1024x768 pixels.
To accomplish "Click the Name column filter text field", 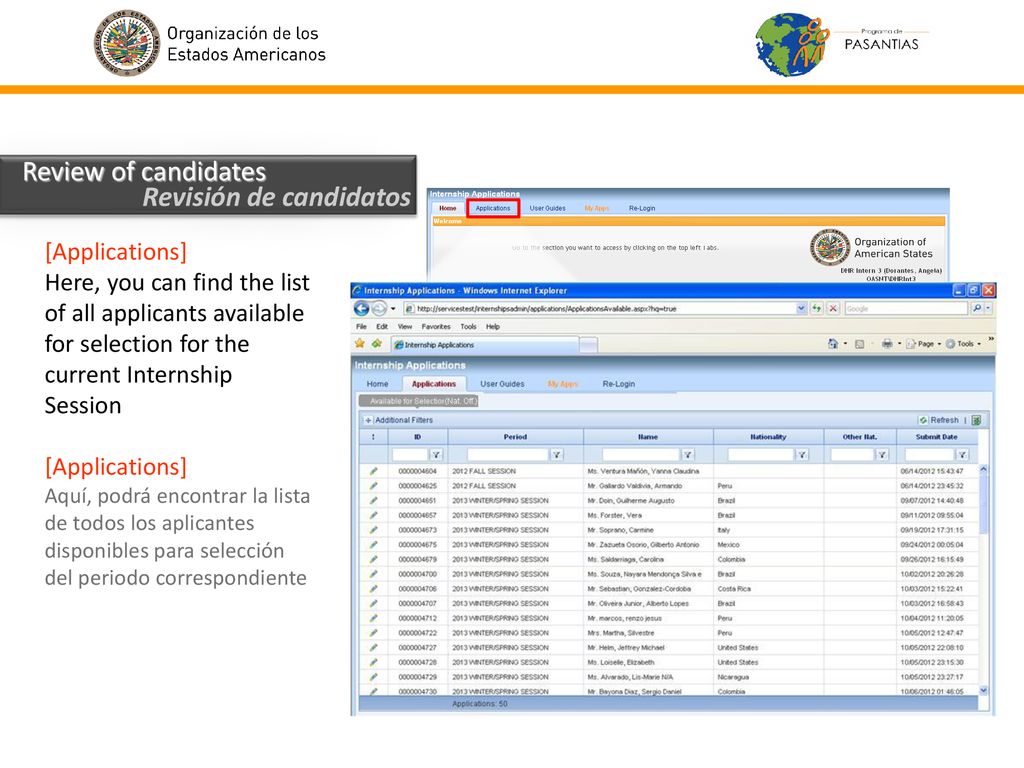I will pyautogui.click(x=641, y=455).
